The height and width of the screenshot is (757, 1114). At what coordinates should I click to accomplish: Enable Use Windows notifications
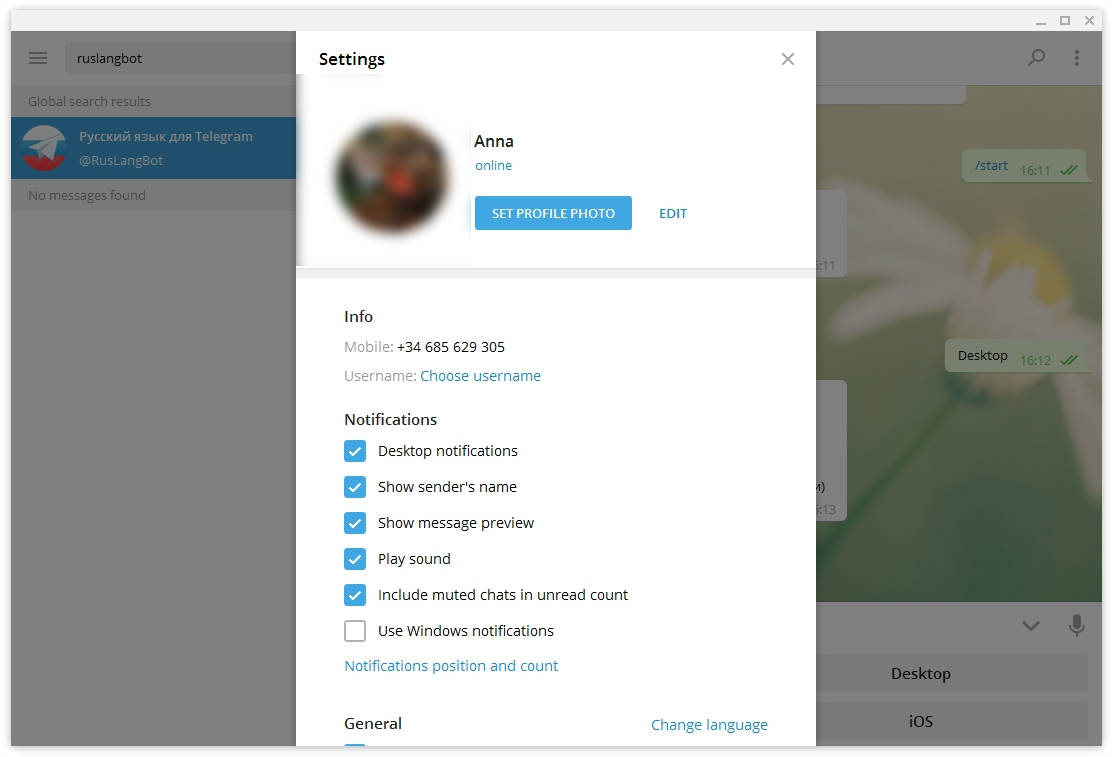tap(355, 631)
